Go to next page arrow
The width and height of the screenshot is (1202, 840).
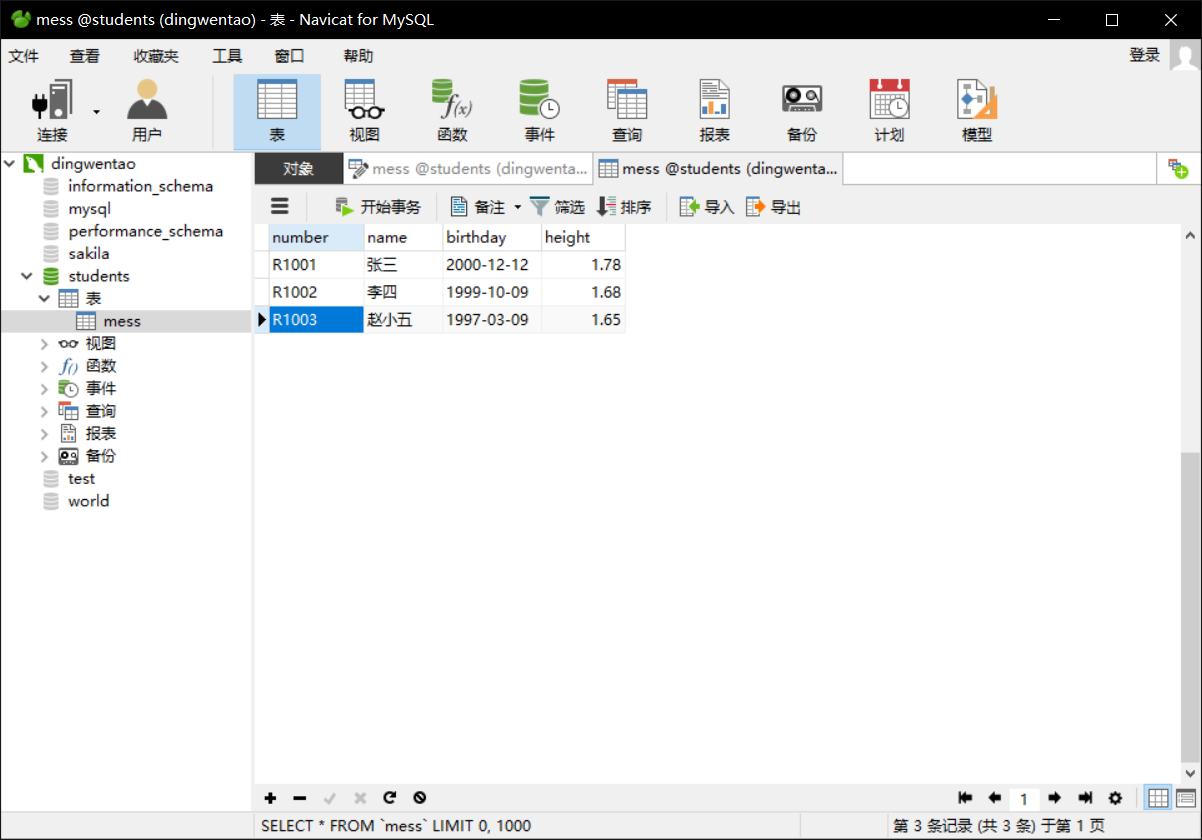click(1054, 798)
